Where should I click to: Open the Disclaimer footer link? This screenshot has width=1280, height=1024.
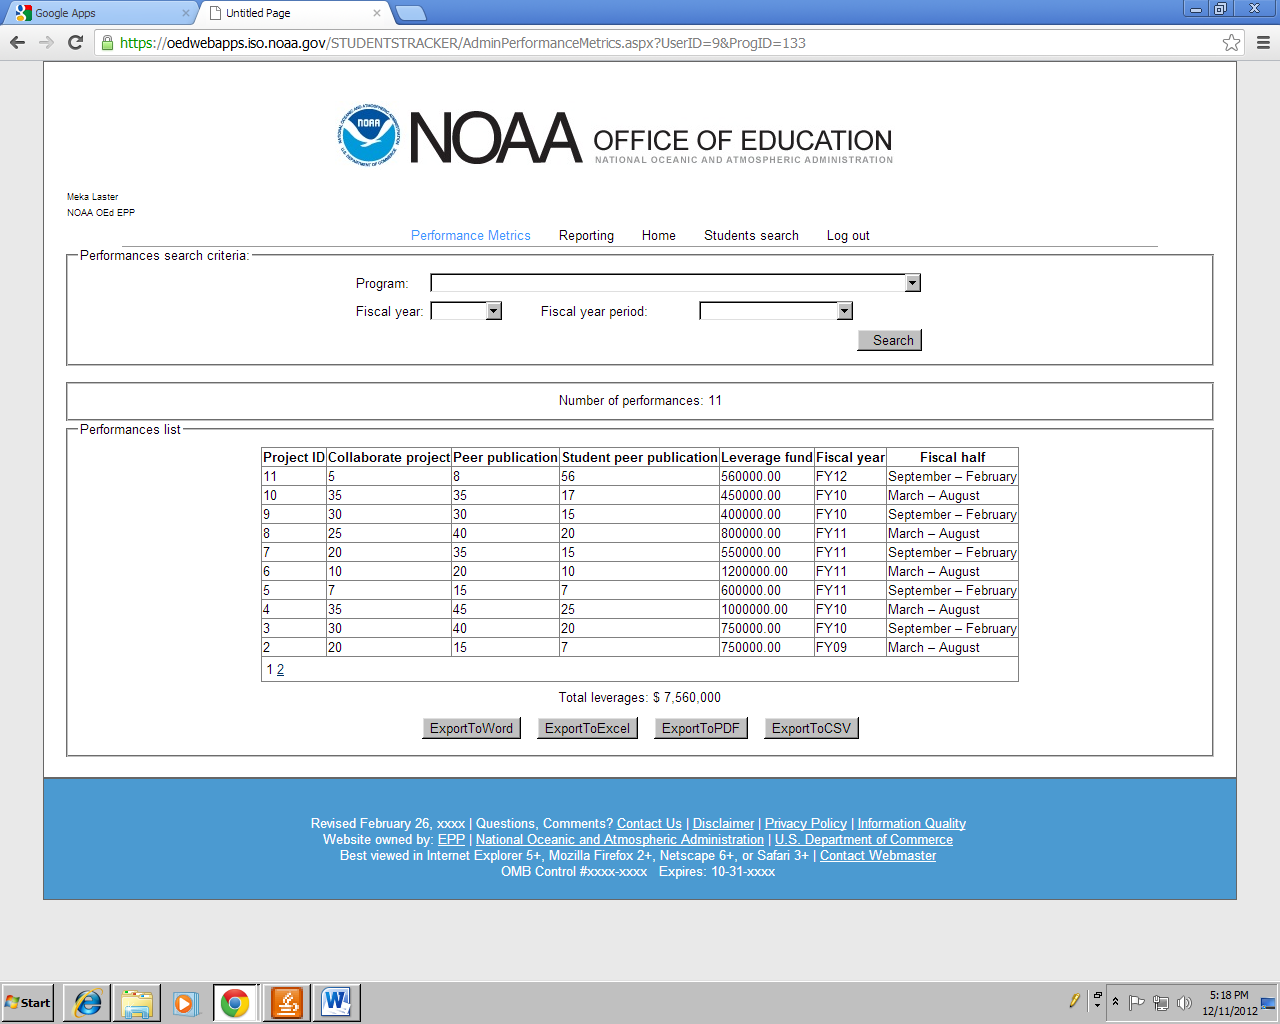coord(723,824)
